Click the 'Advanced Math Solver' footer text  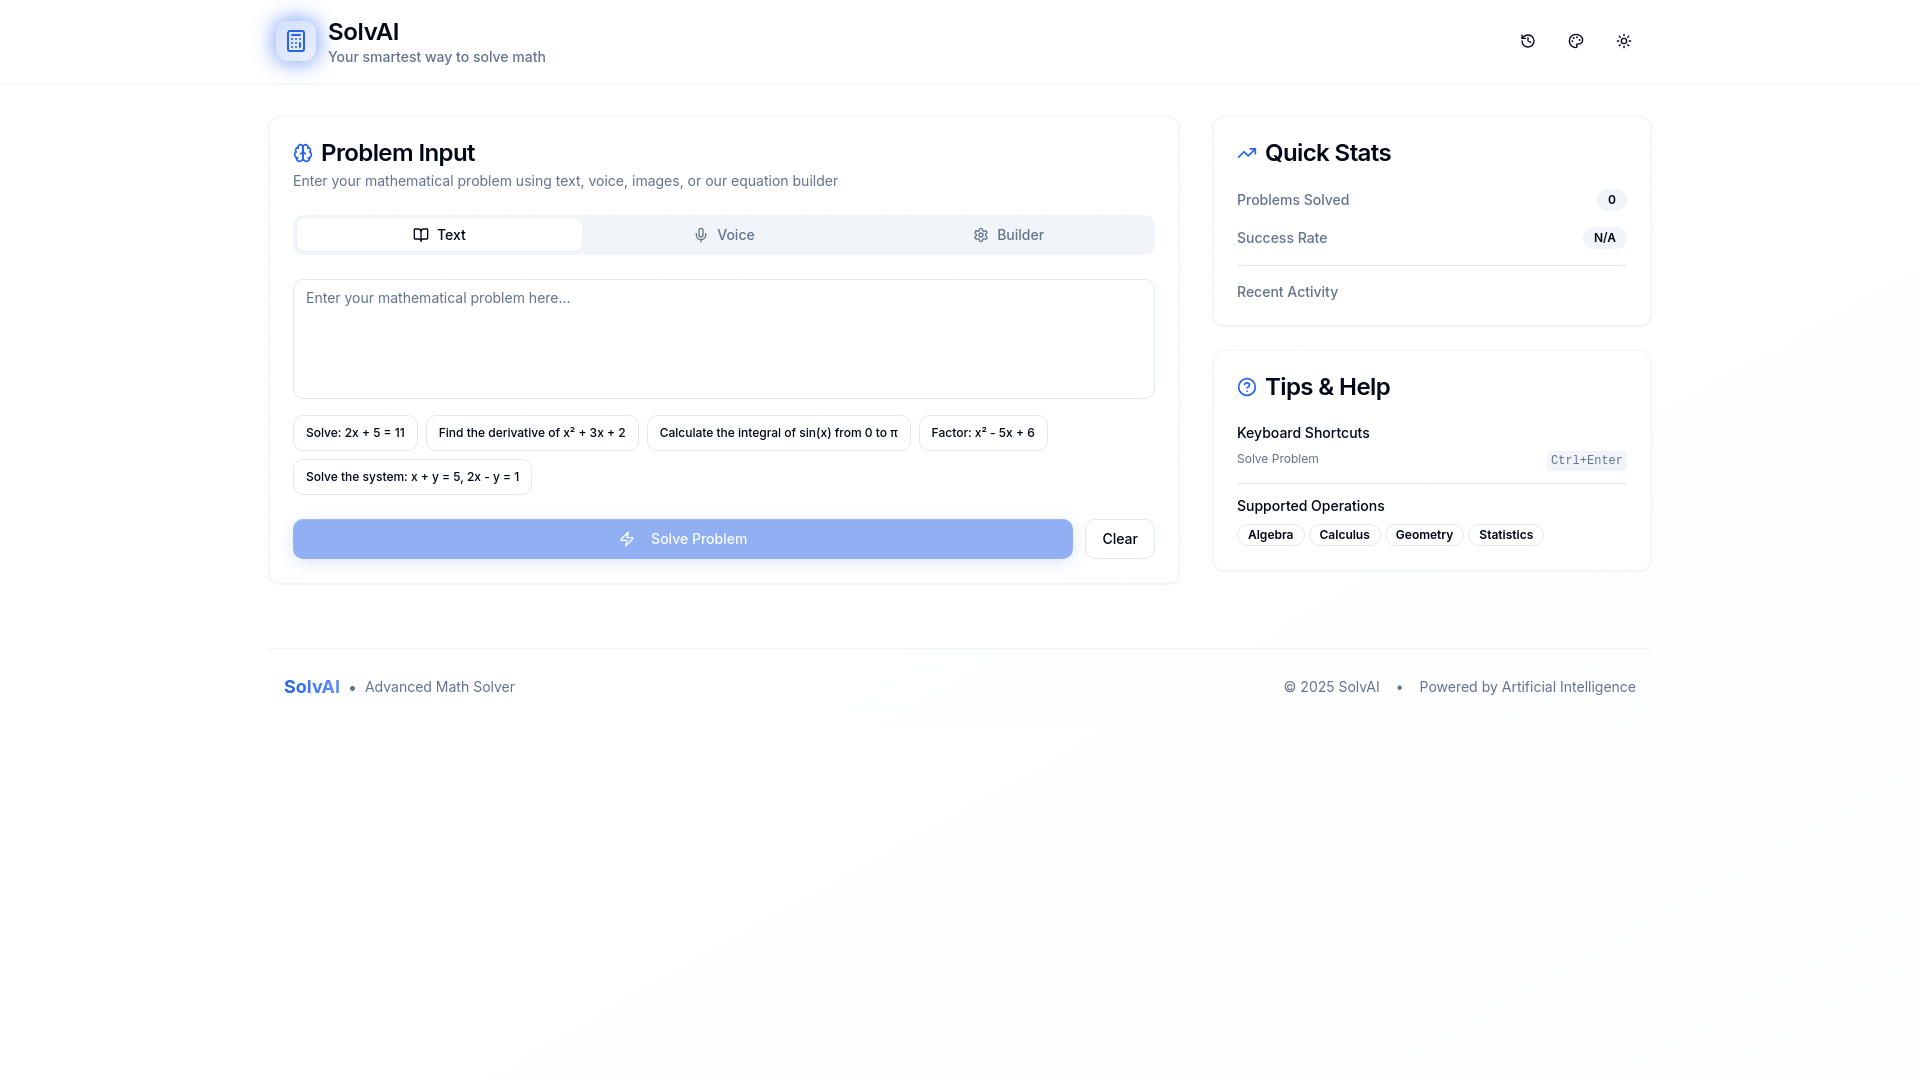[440, 687]
